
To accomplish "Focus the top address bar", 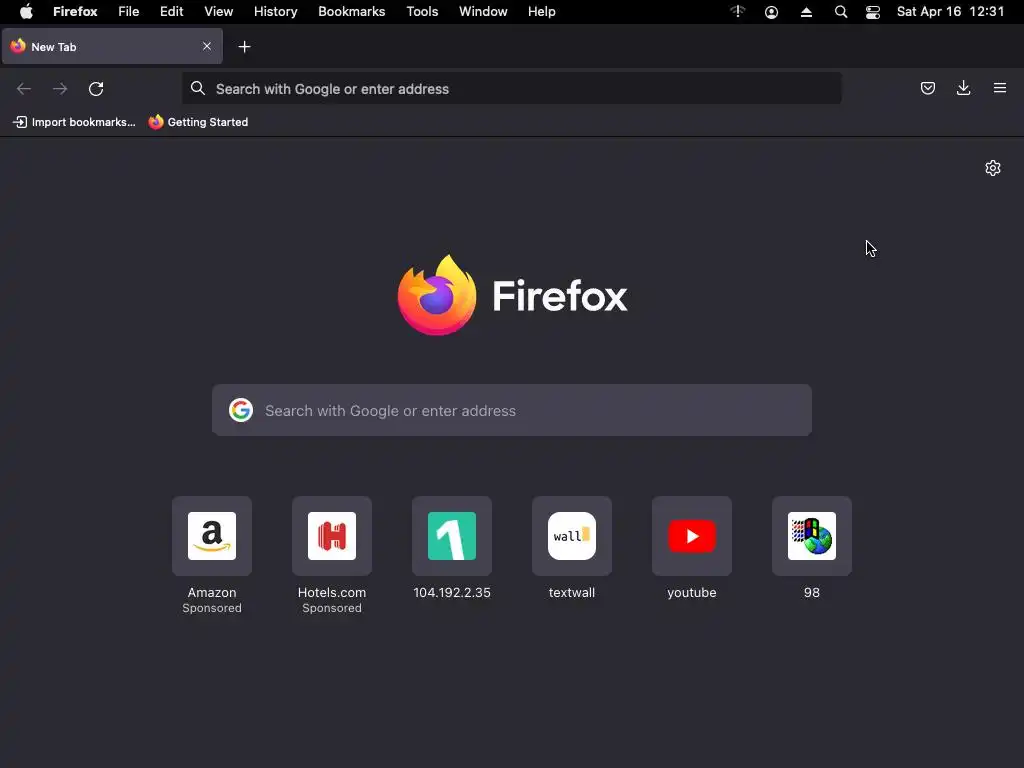I will (x=511, y=88).
